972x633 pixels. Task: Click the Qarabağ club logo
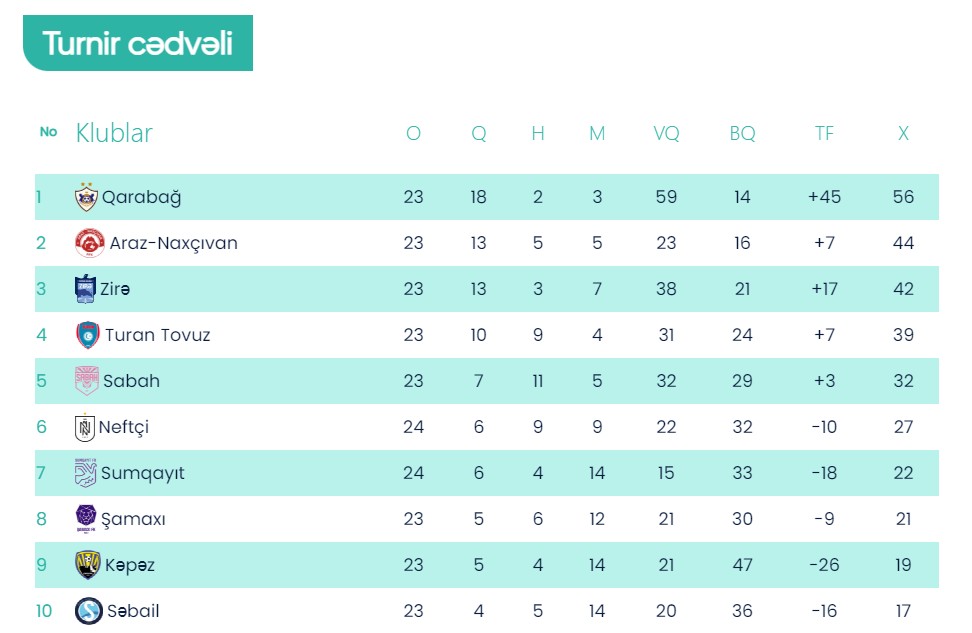click(x=86, y=197)
